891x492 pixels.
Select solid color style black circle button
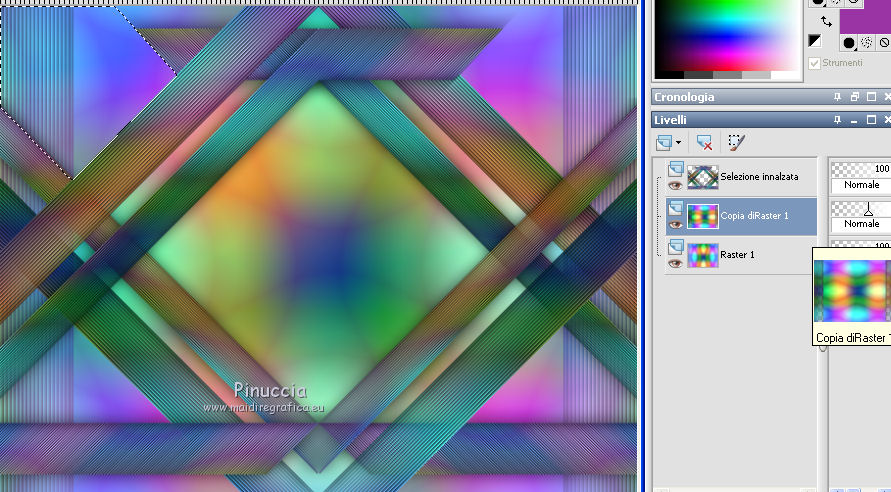point(849,43)
